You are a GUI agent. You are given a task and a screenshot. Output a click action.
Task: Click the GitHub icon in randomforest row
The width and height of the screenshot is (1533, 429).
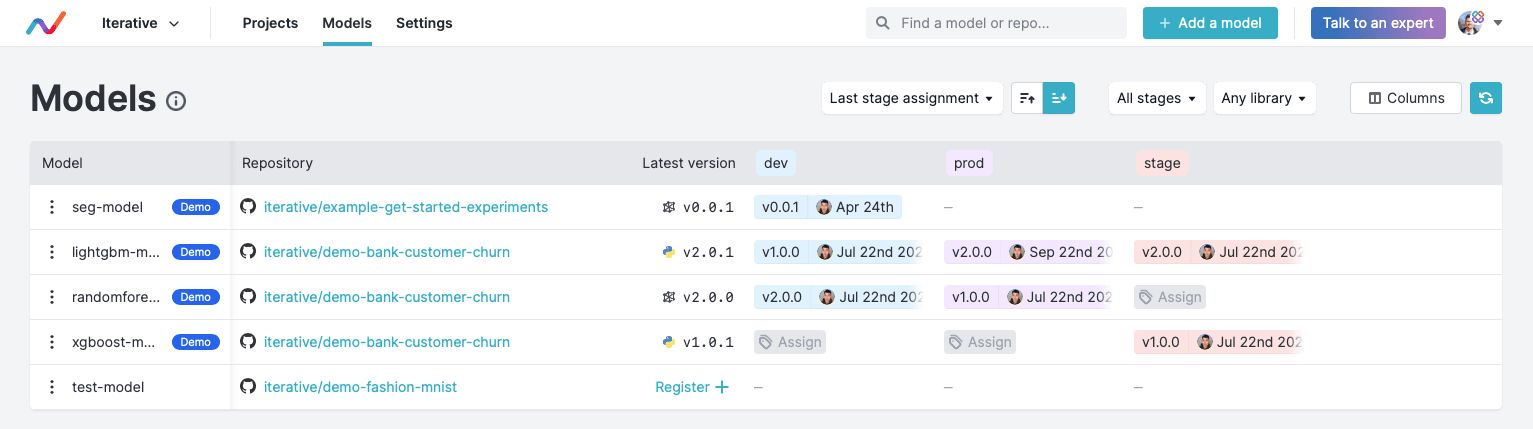coord(248,297)
